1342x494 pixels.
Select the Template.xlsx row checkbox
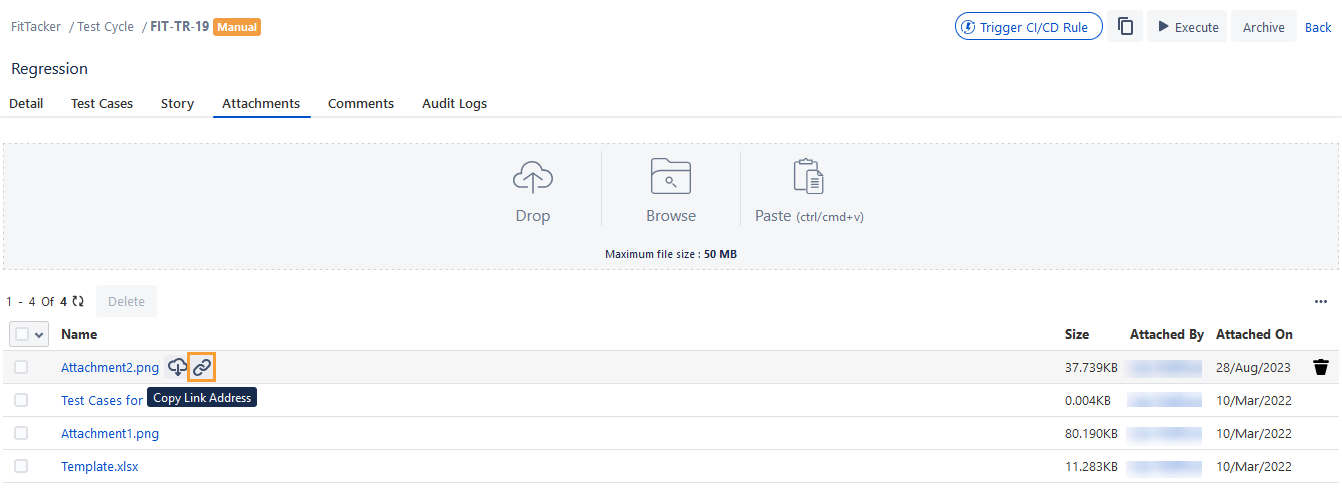click(21, 466)
